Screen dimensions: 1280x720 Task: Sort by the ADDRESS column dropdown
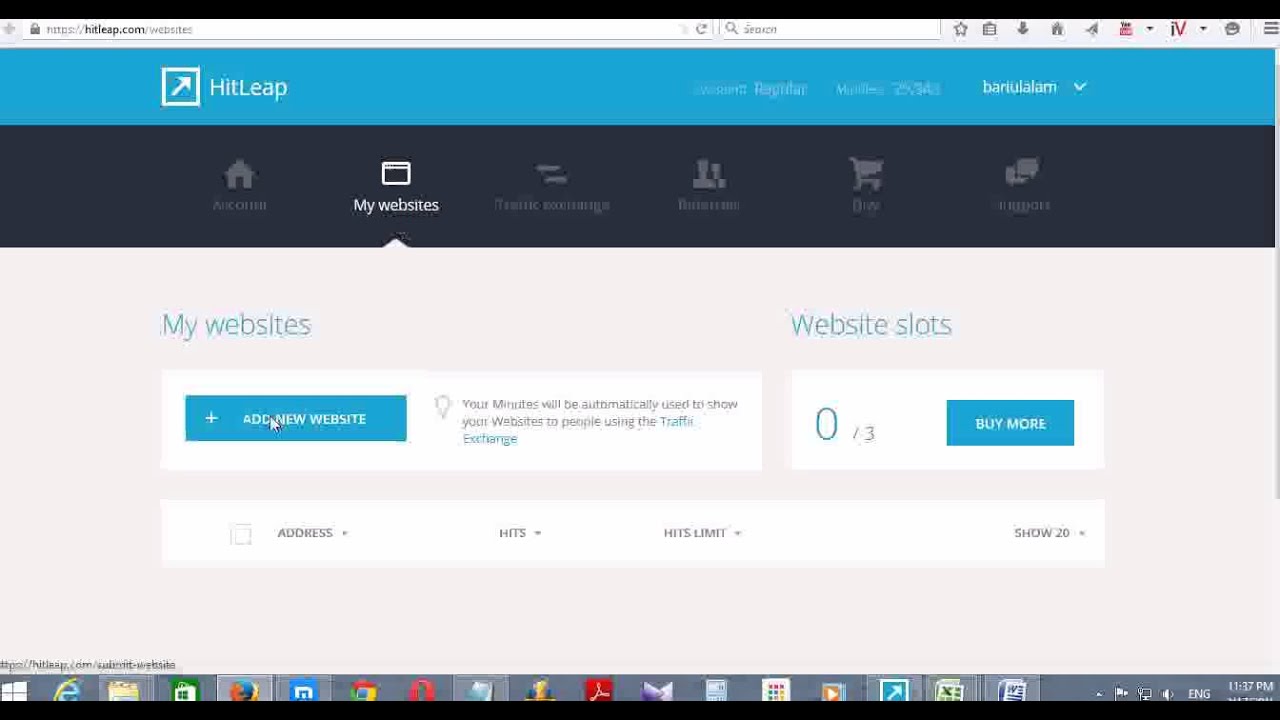[x=312, y=533]
